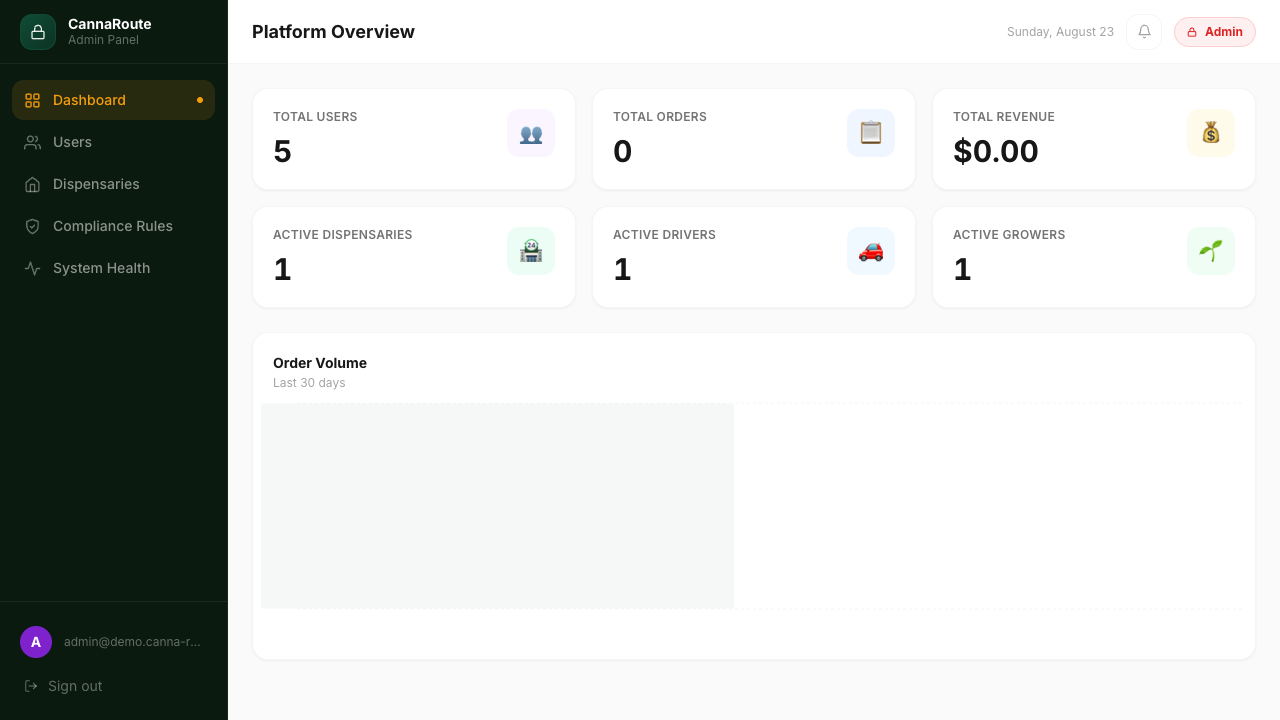The image size is (1280, 720).
Task: Open the Dashboard sidebar item
Action: coord(113,100)
